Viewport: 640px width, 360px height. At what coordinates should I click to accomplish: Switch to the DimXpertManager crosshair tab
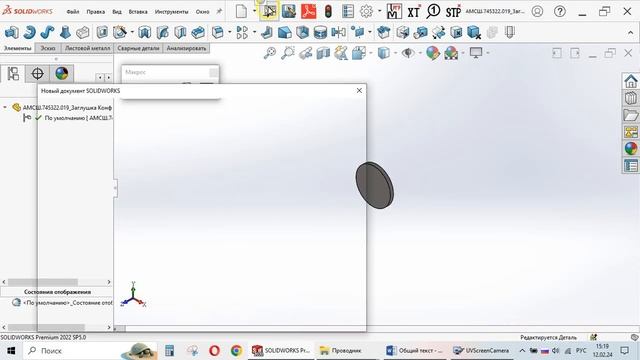click(x=38, y=73)
